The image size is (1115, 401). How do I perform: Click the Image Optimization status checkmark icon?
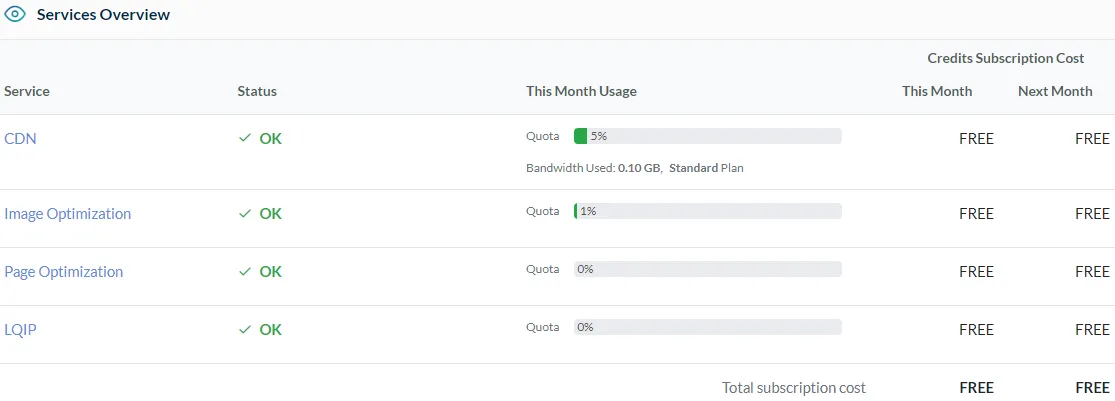(245, 214)
